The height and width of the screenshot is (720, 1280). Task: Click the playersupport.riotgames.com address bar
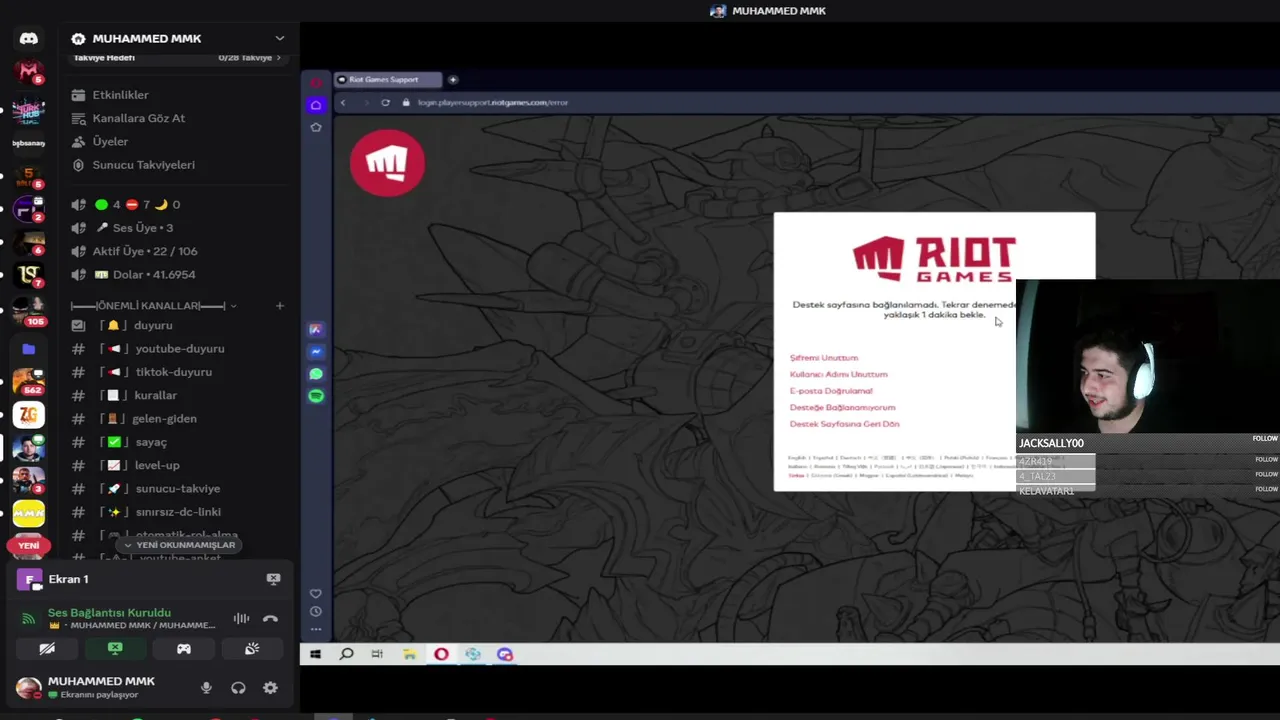[492, 102]
